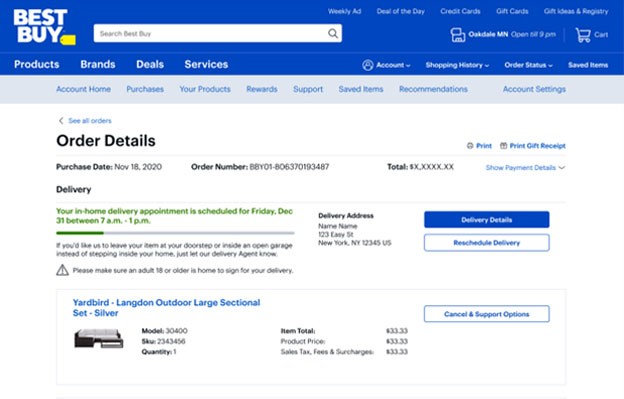
Task: Open Account Settings
Action: 534,89
